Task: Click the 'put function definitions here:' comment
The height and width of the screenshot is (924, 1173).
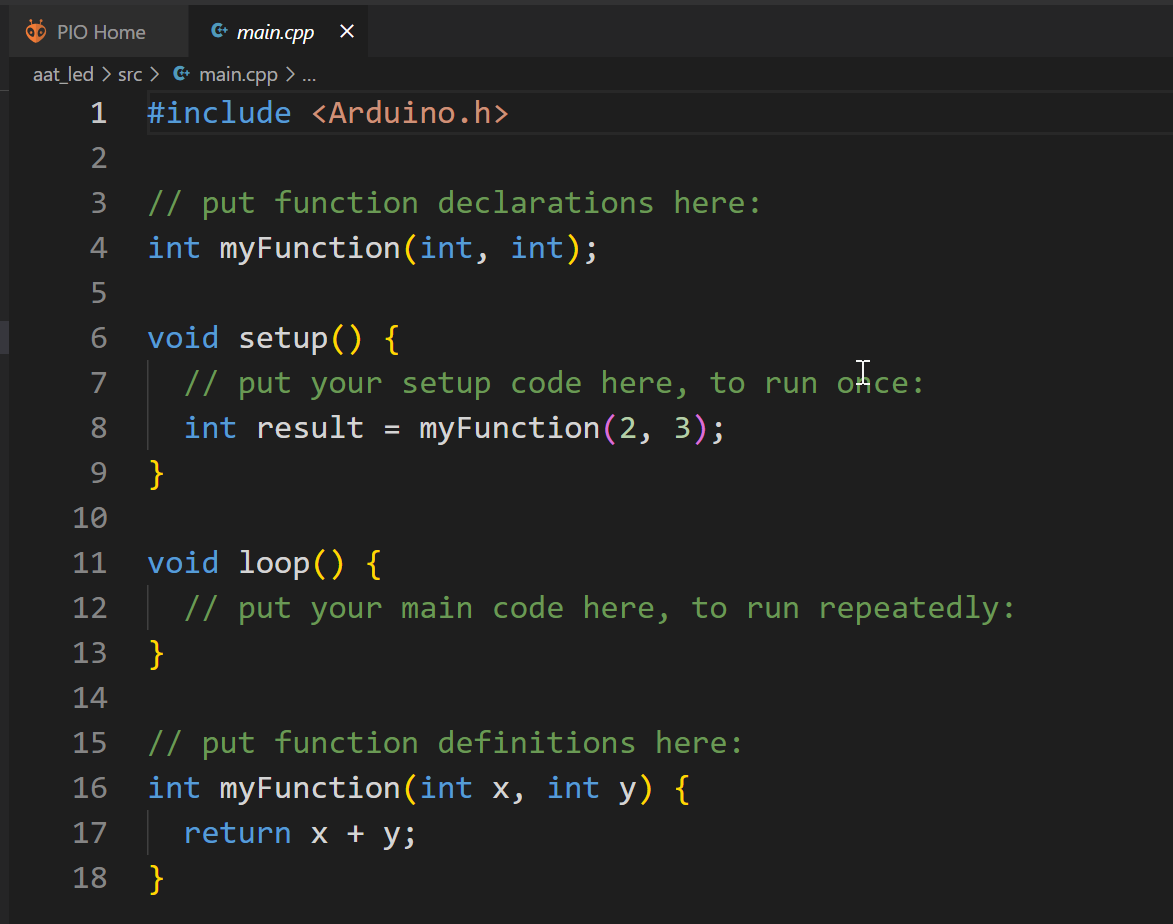Action: pos(445,743)
